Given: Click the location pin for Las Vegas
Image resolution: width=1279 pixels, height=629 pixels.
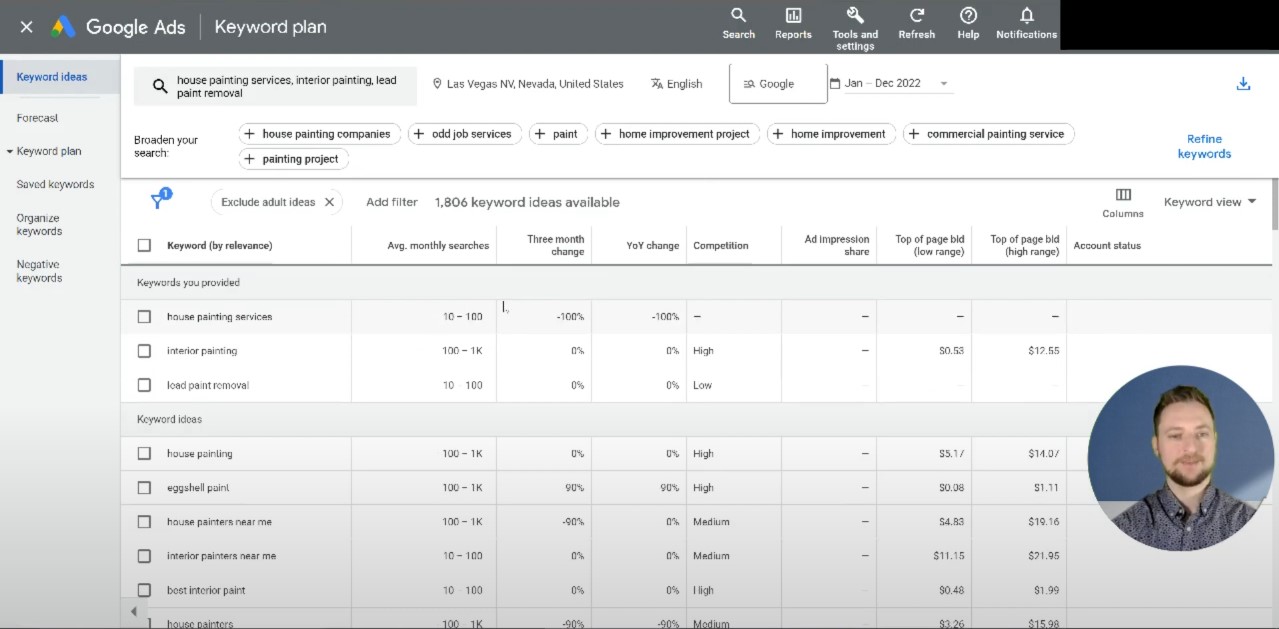Looking at the screenshot, I should click(x=437, y=84).
